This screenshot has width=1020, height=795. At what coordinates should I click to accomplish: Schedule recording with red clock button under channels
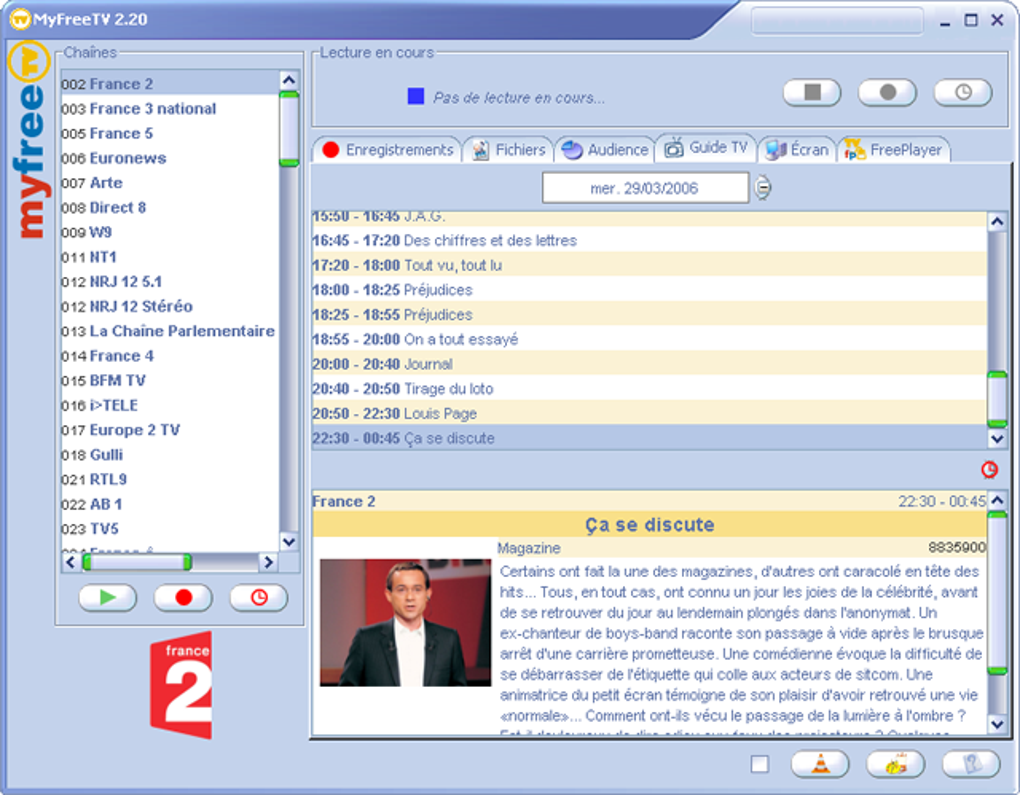click(259, 597)
